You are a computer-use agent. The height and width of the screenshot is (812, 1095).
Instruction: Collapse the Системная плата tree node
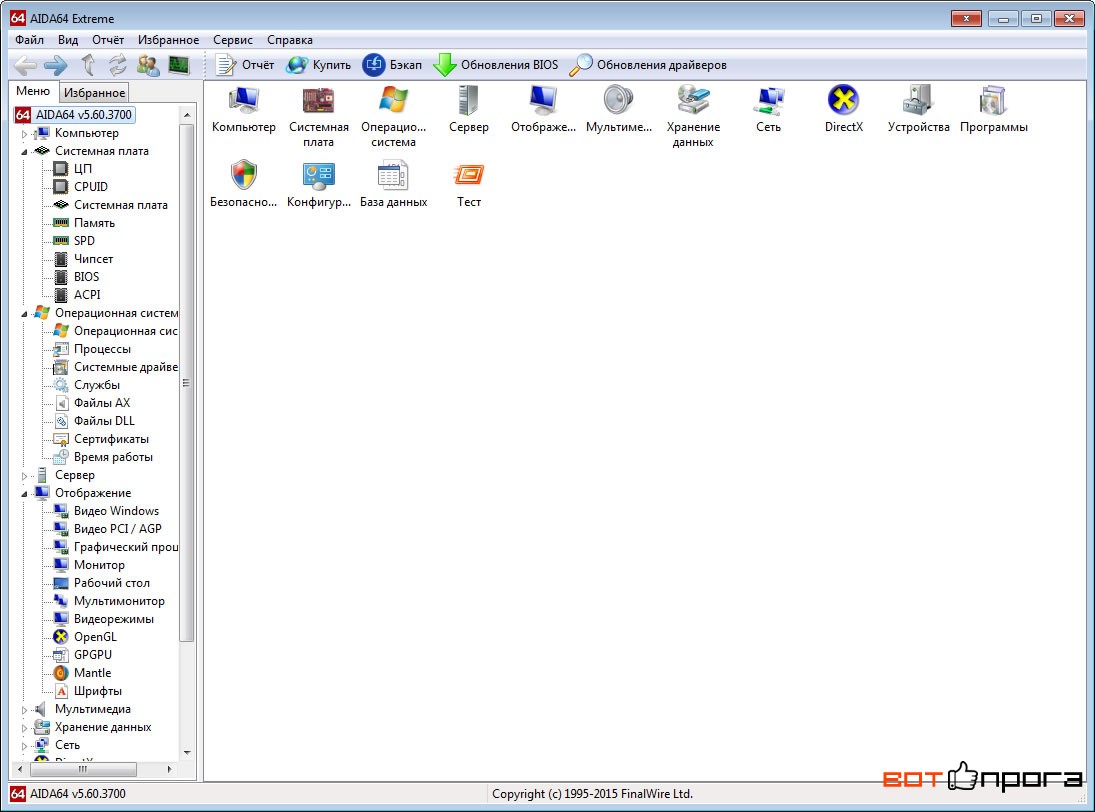coord(24,152)
